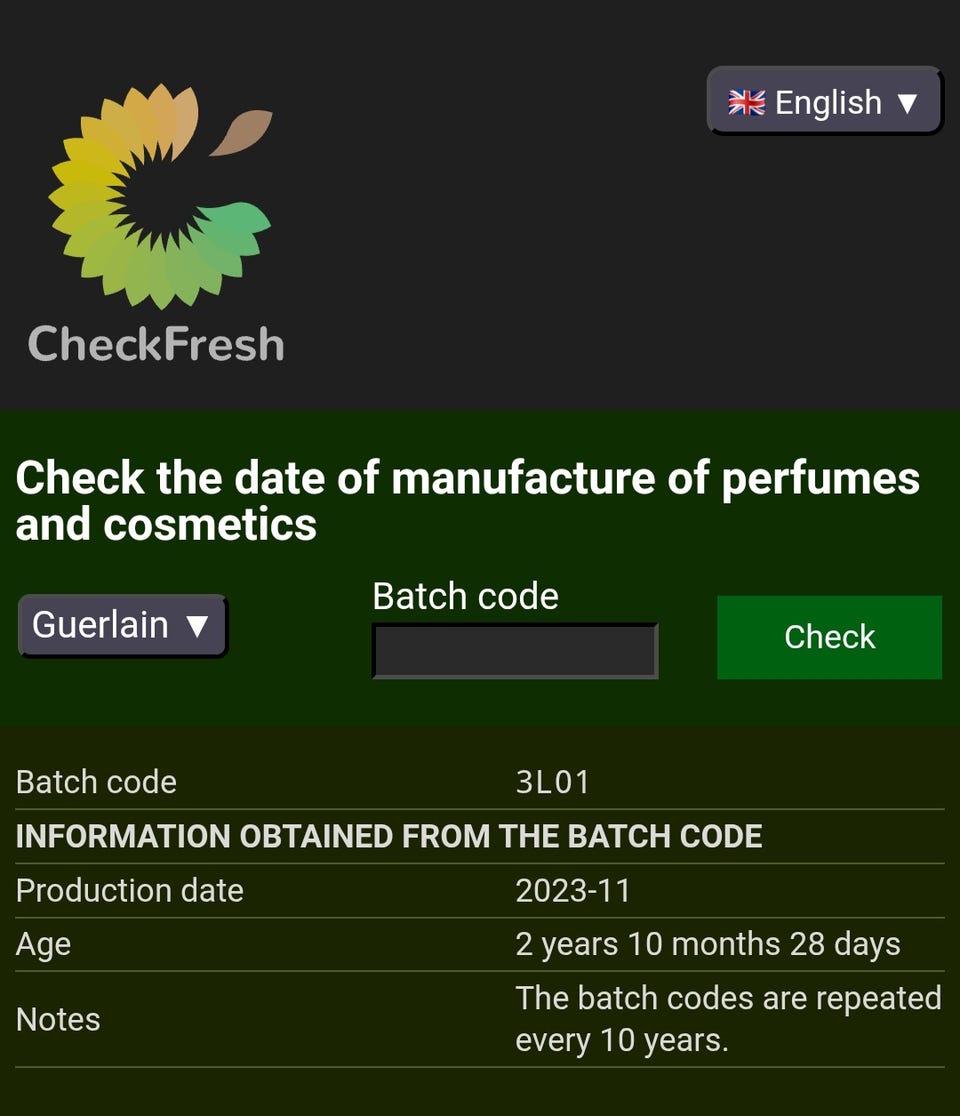The image size is (960, 1116).
Task: Focus the Batch code input field
Action: (x=515, y=651)
